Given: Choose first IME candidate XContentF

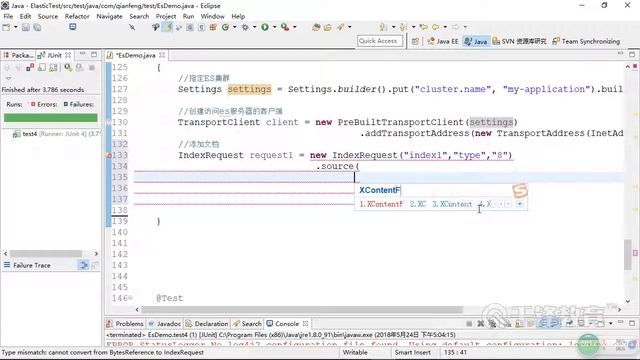Looking at the screenshot, I should (381, 204).
